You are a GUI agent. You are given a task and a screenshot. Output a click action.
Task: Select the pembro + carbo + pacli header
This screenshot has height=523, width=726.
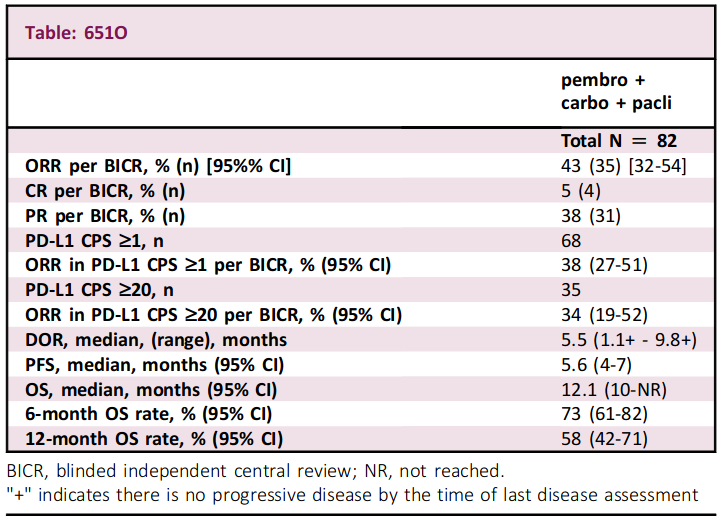pos(616,91)
